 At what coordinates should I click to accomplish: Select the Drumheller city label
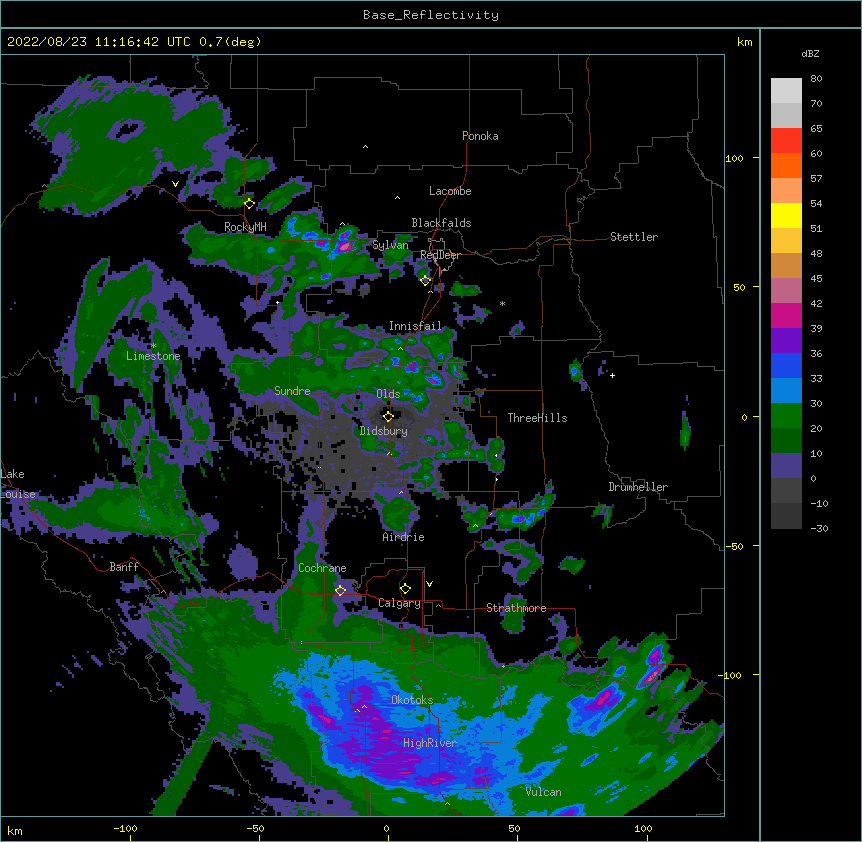[x=638, y=487]
